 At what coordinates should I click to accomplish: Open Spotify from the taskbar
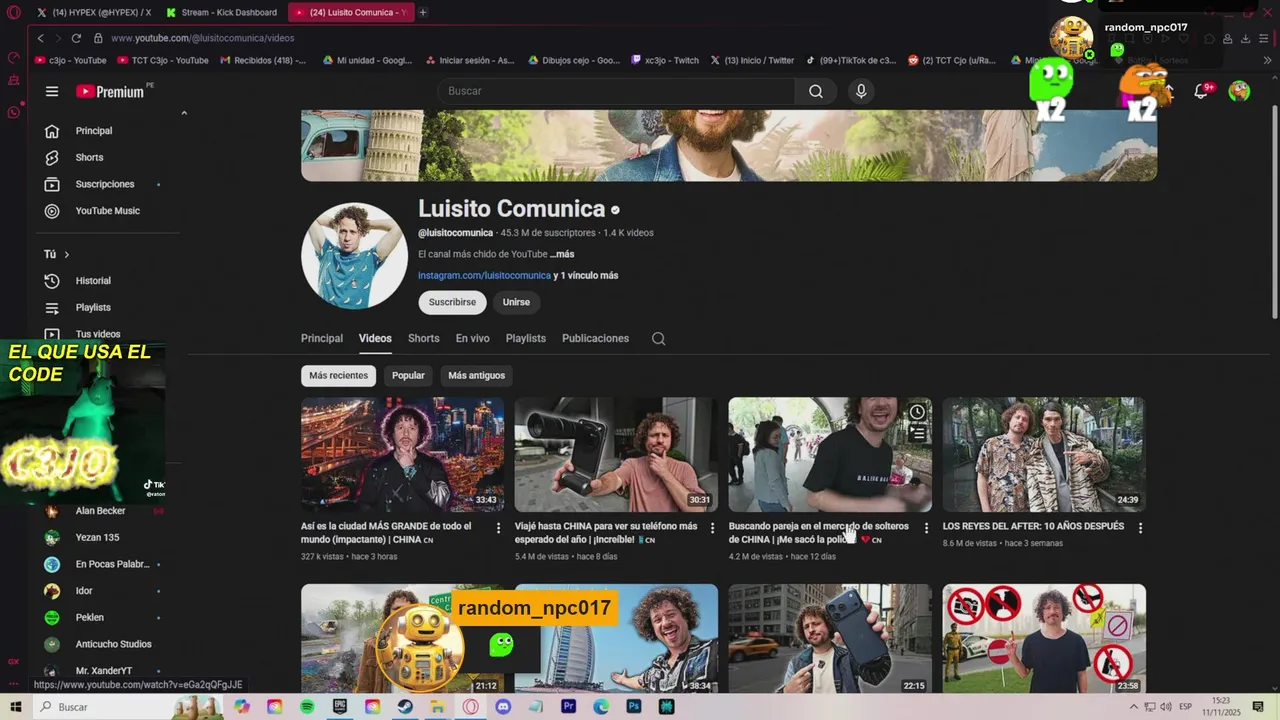pyautogui.click(x=307, y=707)
